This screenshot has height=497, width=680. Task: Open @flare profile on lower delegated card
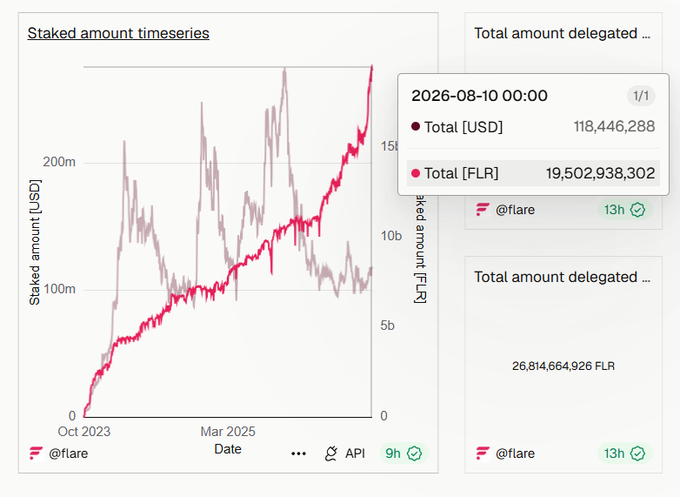(x=515, y=454)
